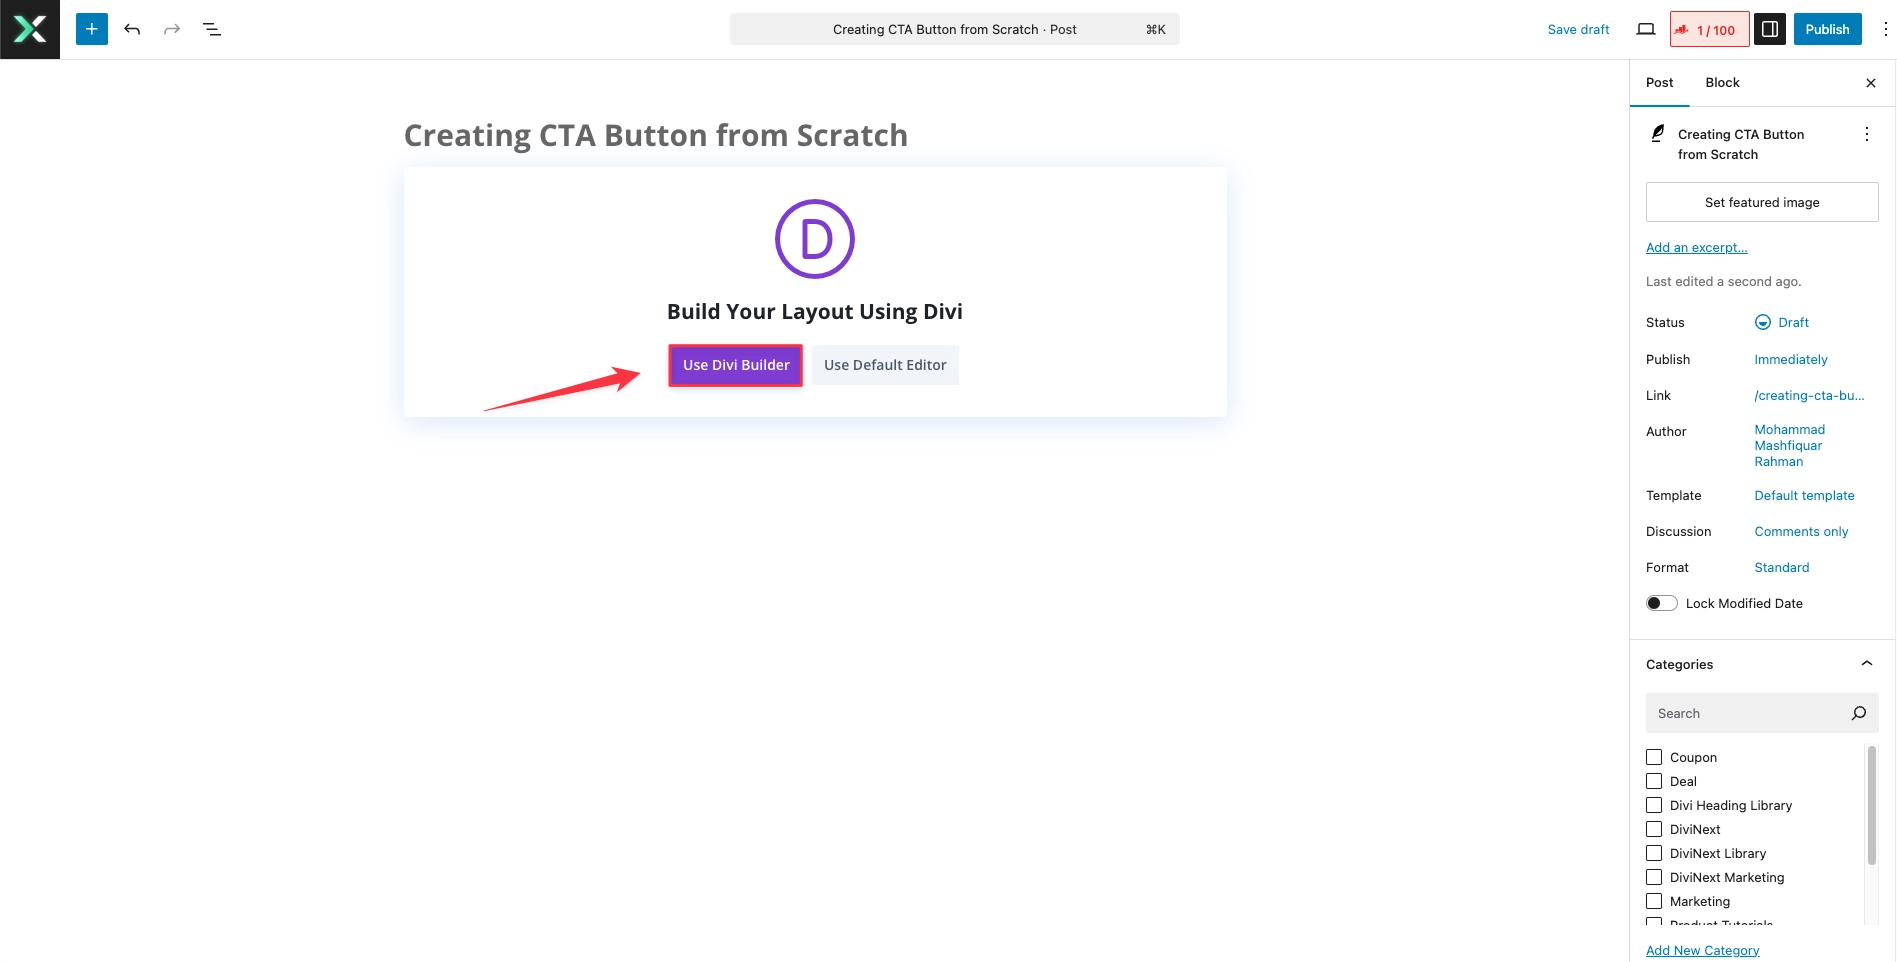Check the Marketing category

coord(1654,901)
